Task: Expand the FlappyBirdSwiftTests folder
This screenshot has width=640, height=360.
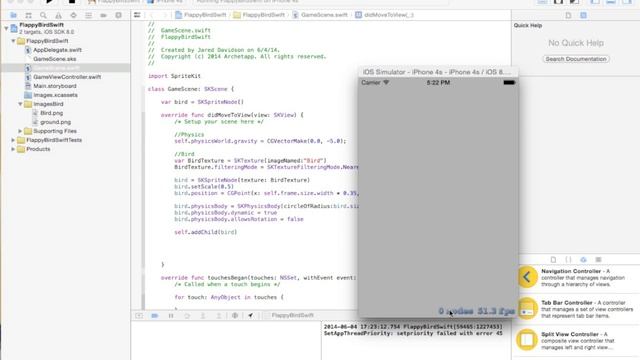Action: pos(13,140)
